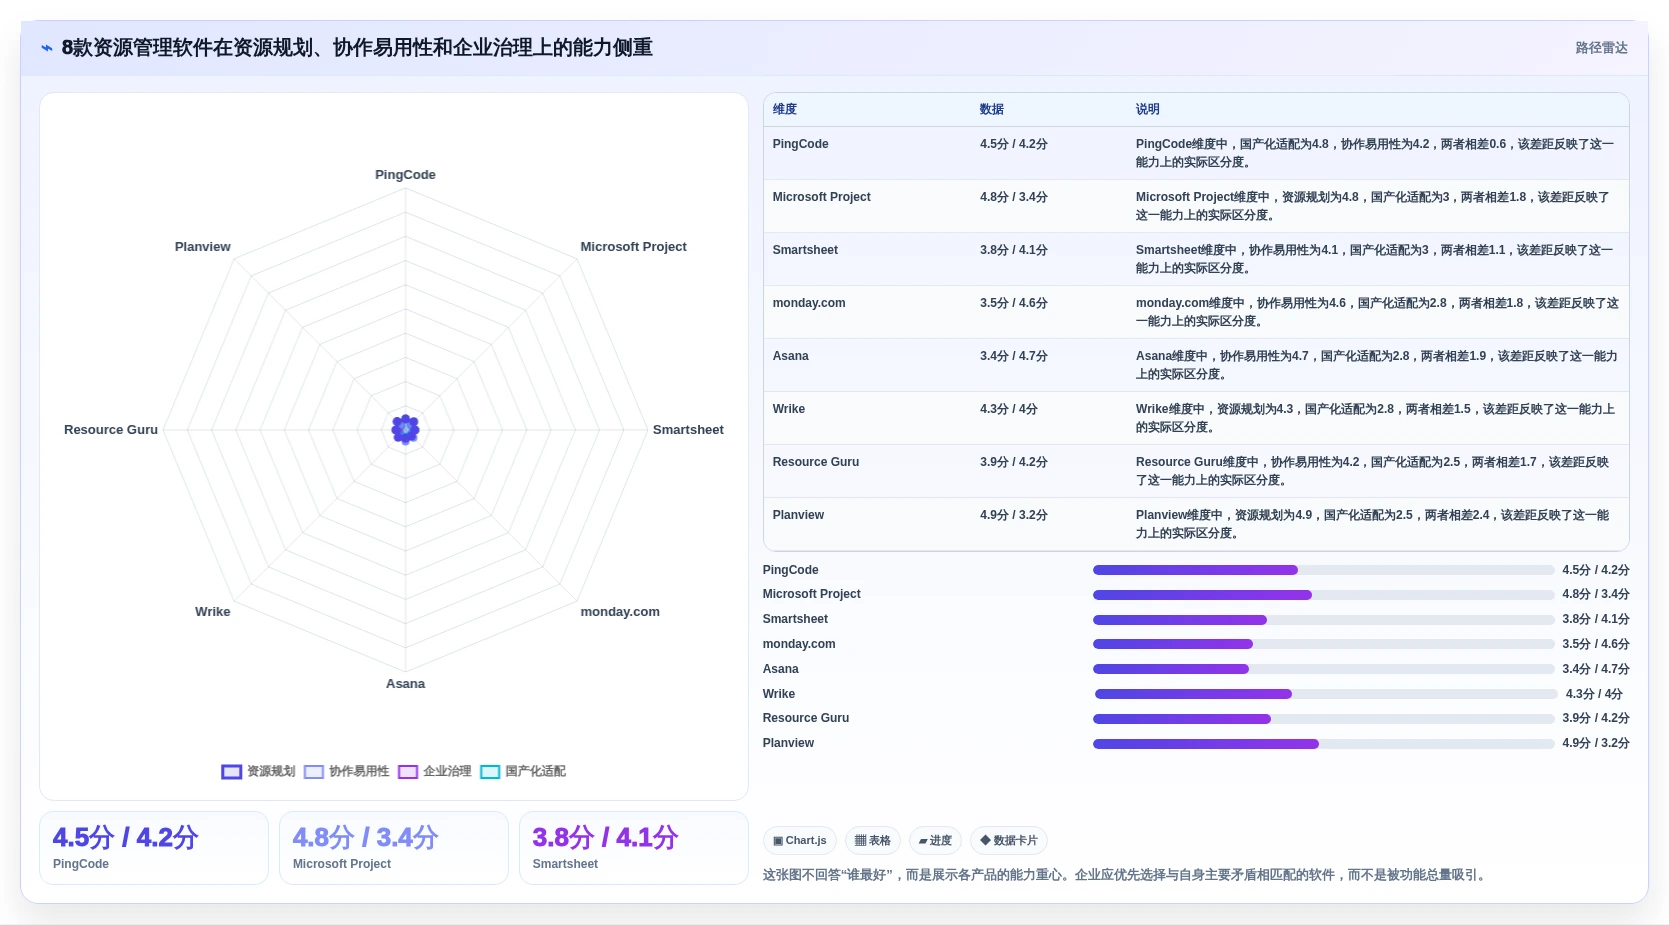Click the blue title icon beside the heading
The image size is (1669, 925).
click(x=46, y=48)
